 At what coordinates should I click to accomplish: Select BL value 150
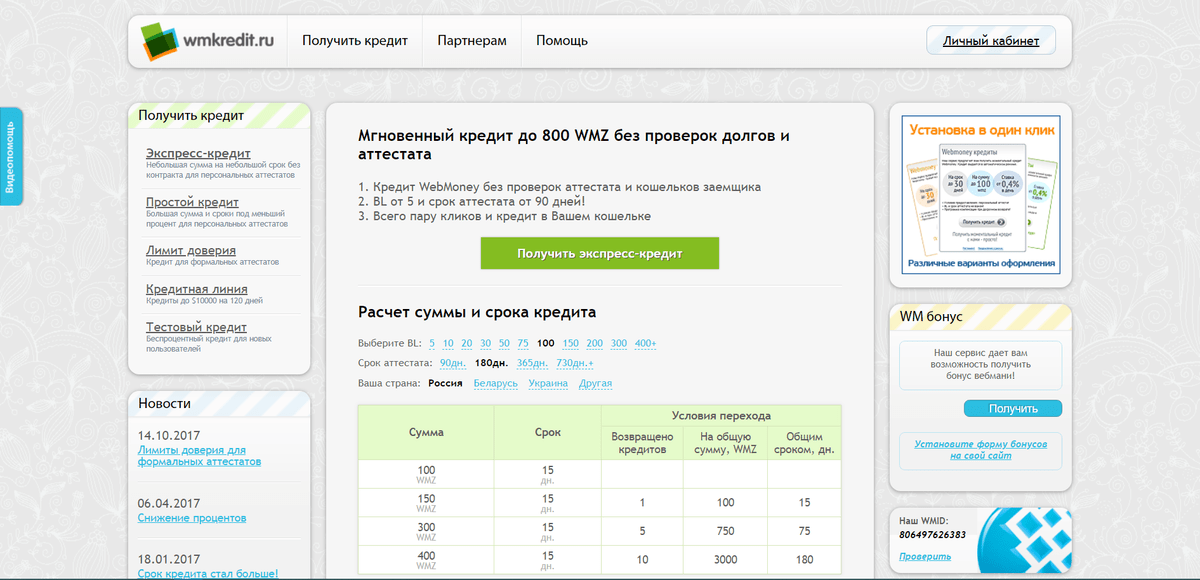[571, 343]
